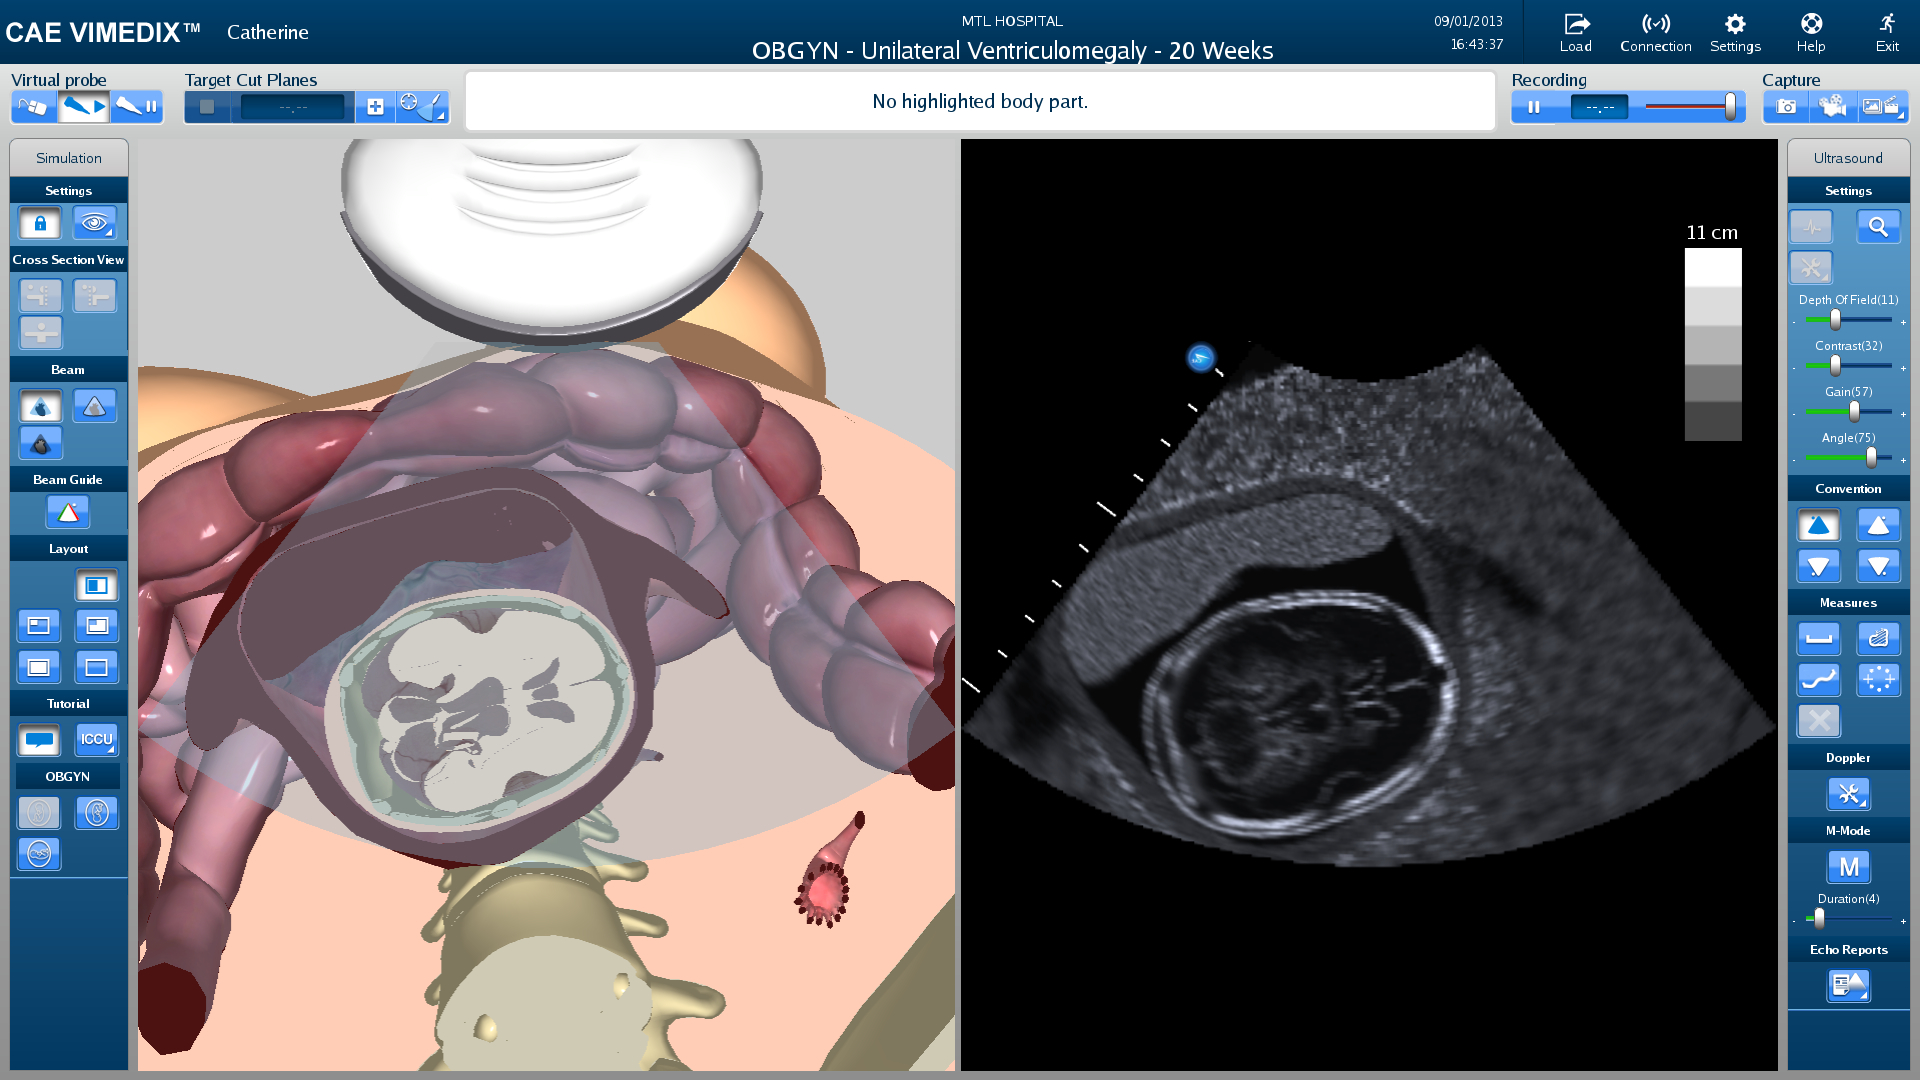Enable M-Mode

coord(1849,867)
